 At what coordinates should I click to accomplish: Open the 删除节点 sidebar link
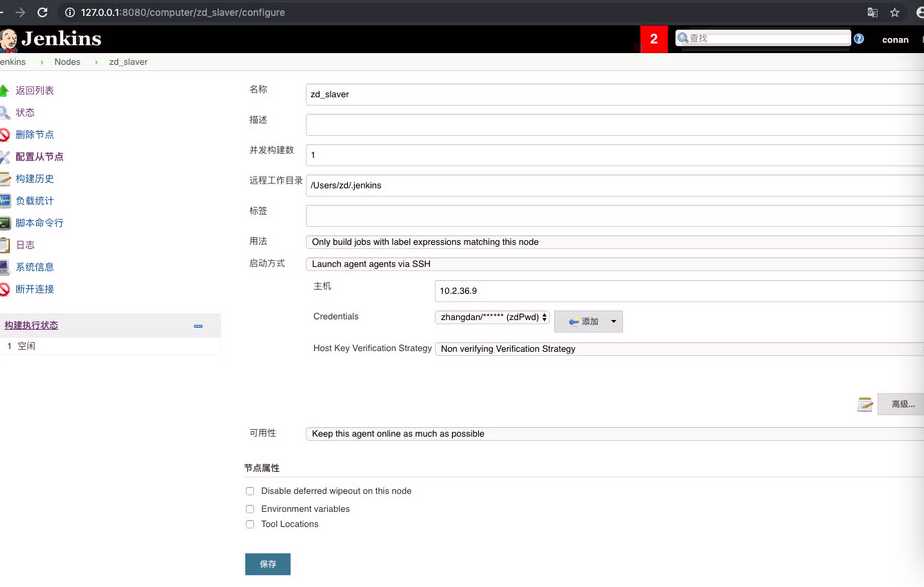click(35, 135)
